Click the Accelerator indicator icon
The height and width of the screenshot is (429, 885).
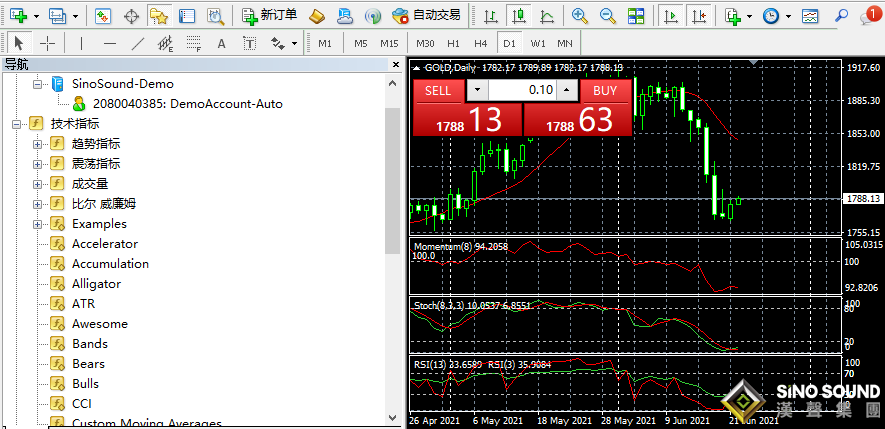[x=58, y=244]
